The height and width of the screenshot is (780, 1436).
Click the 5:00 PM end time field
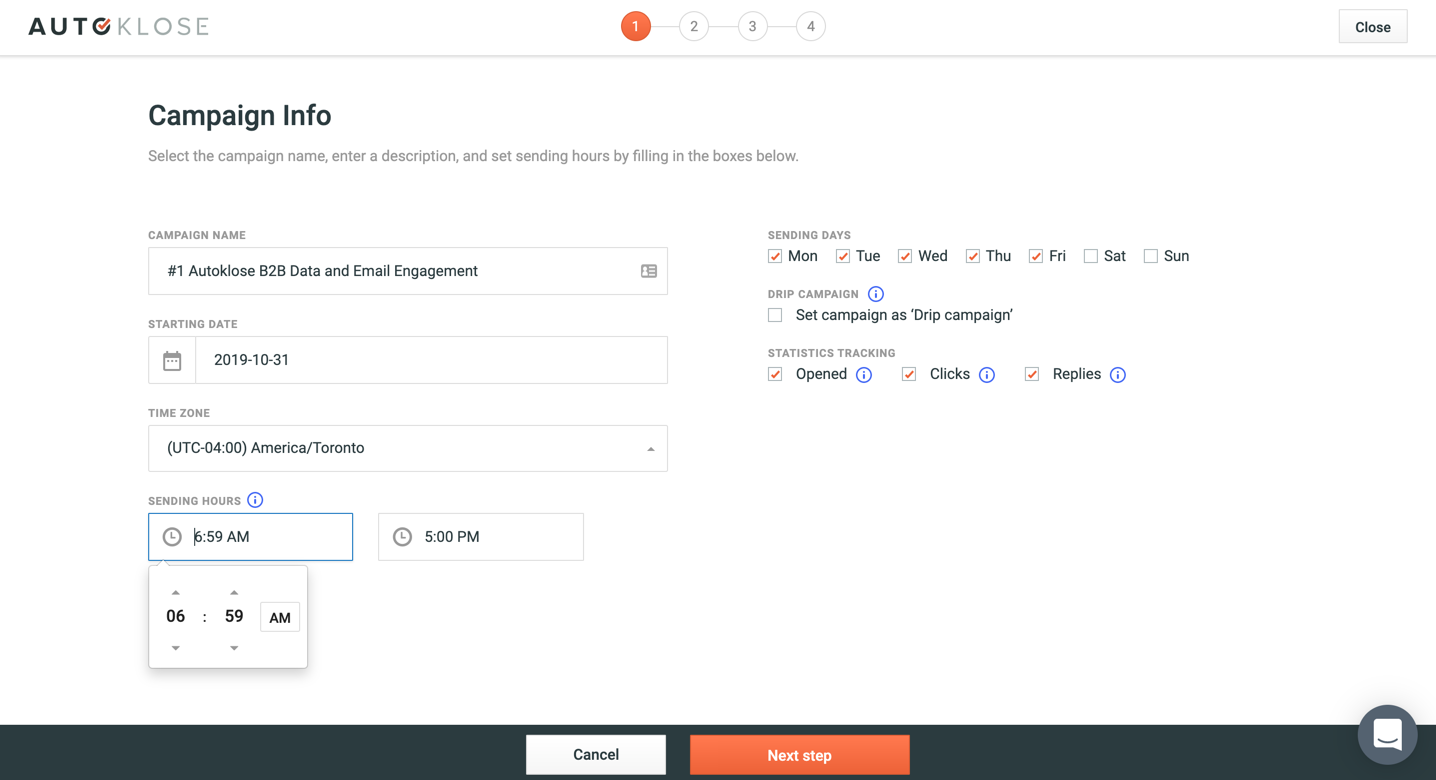point(481,537)
